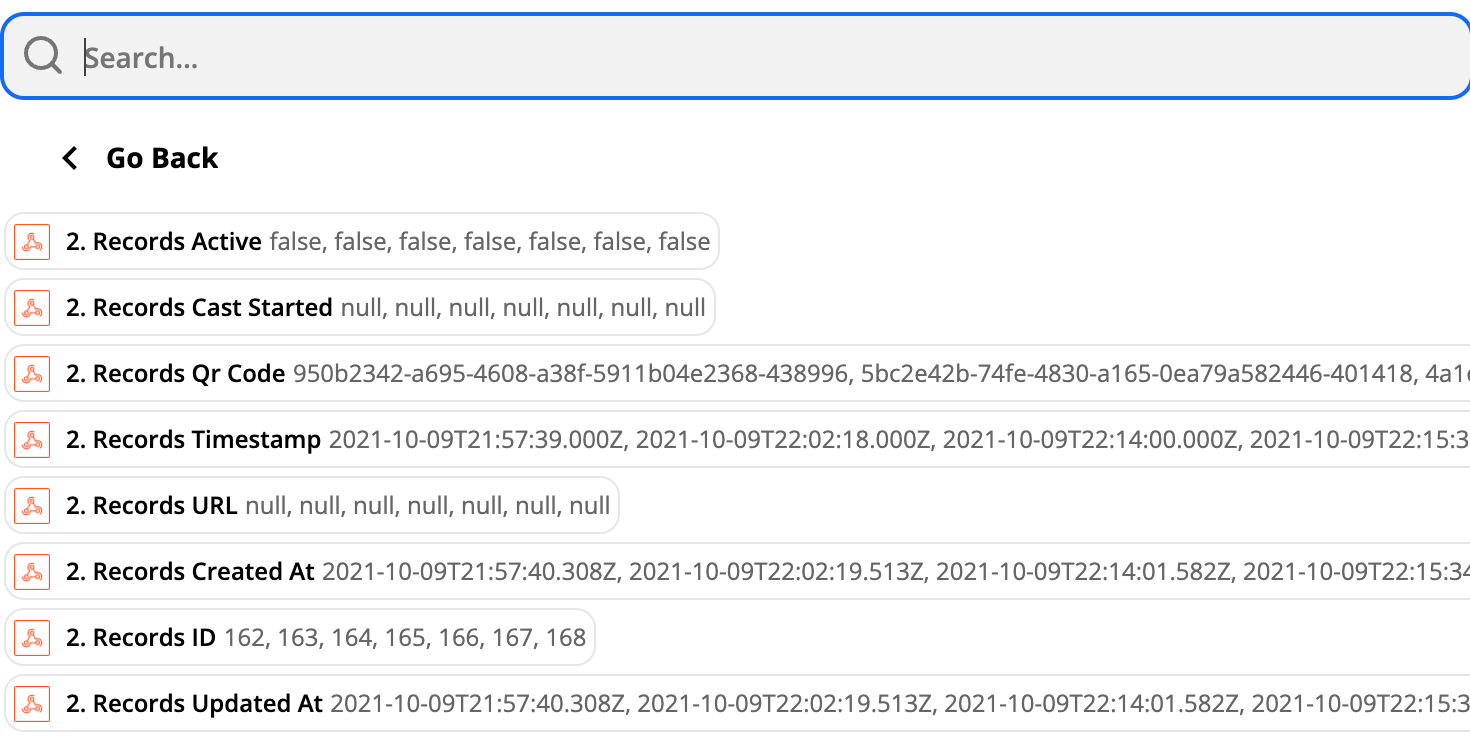The width and height of the screenshot is (1470, 736).
Task: Click webhook icon beside Records Updated At
Action: tap(33, 704)
